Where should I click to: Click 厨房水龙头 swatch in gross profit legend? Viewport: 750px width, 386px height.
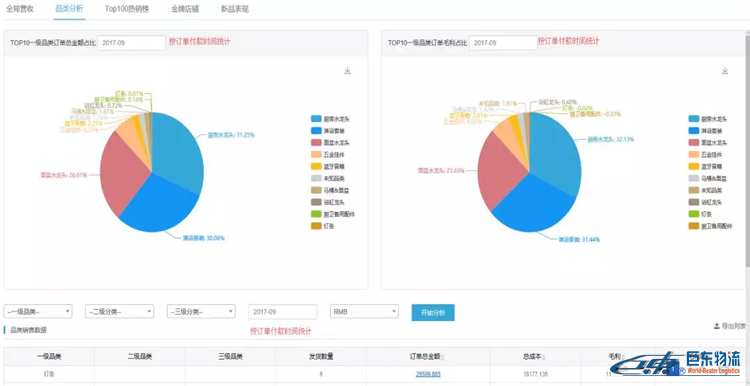tap(694, 119)
